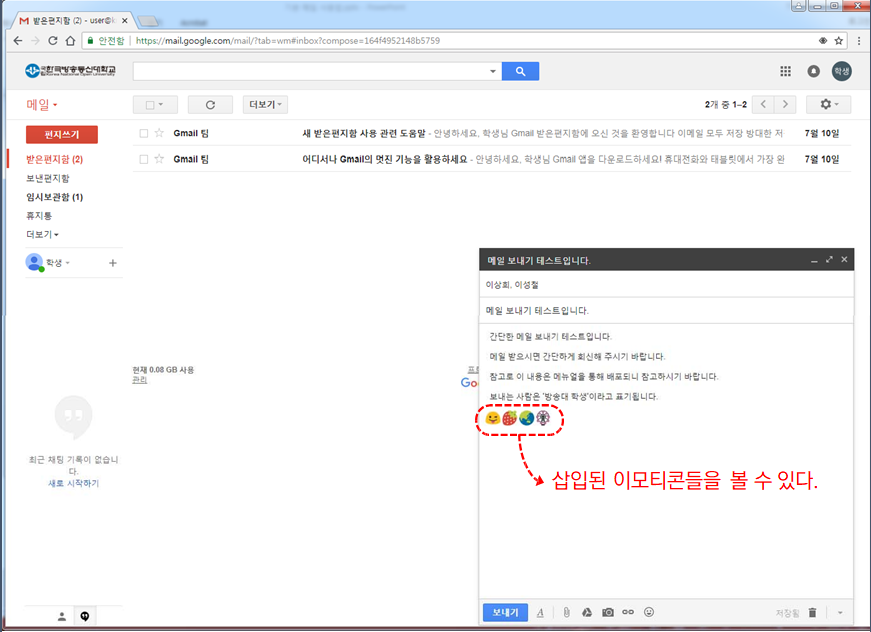
Task: Click the subject field 메일 보내기 테스트입니다
Action: pyautogui.click(x=666, y=310)
